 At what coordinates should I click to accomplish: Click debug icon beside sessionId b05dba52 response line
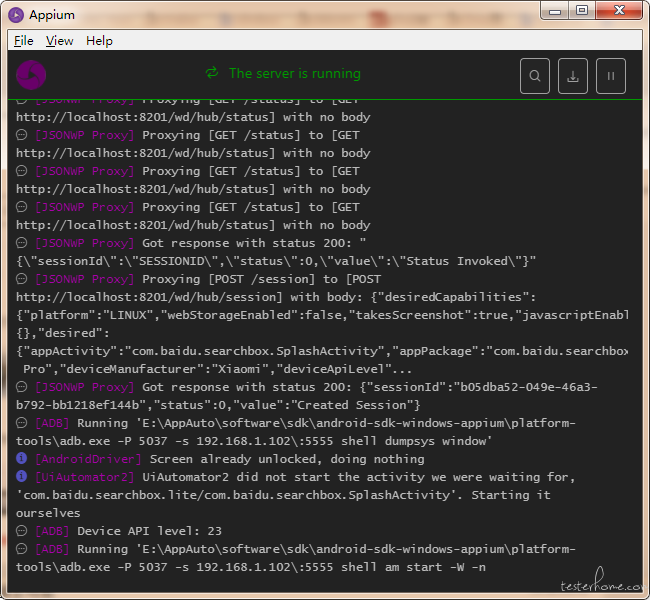(22, 387)
